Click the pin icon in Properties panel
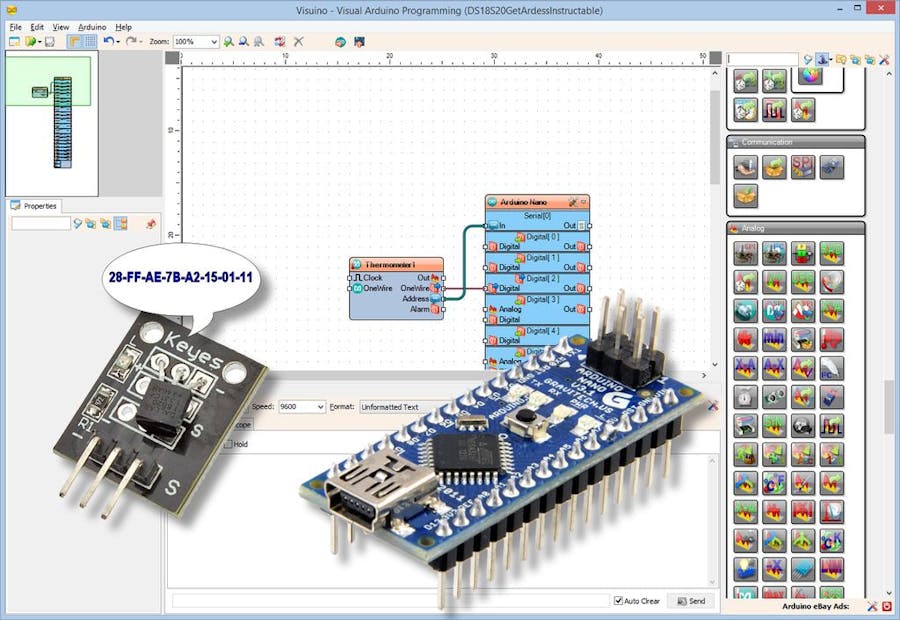The height and width of the screenshot is (620, 900). [151, 223]
